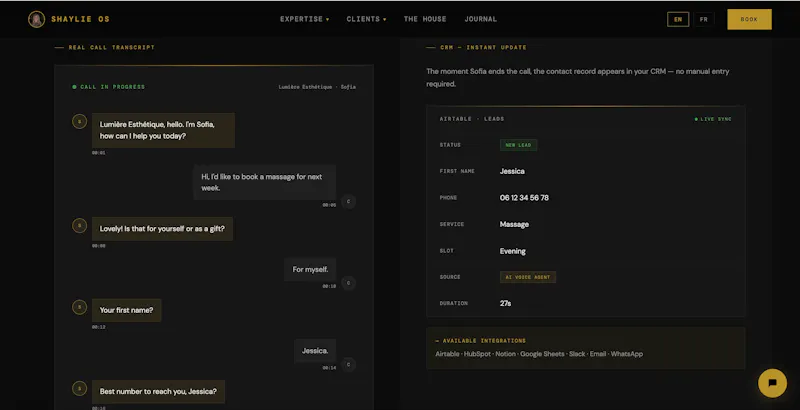This screenshot has height=410, width=800.
Task: Click the first name value "Jessica"
Action: pyautogui.click(x=512, y=171)
